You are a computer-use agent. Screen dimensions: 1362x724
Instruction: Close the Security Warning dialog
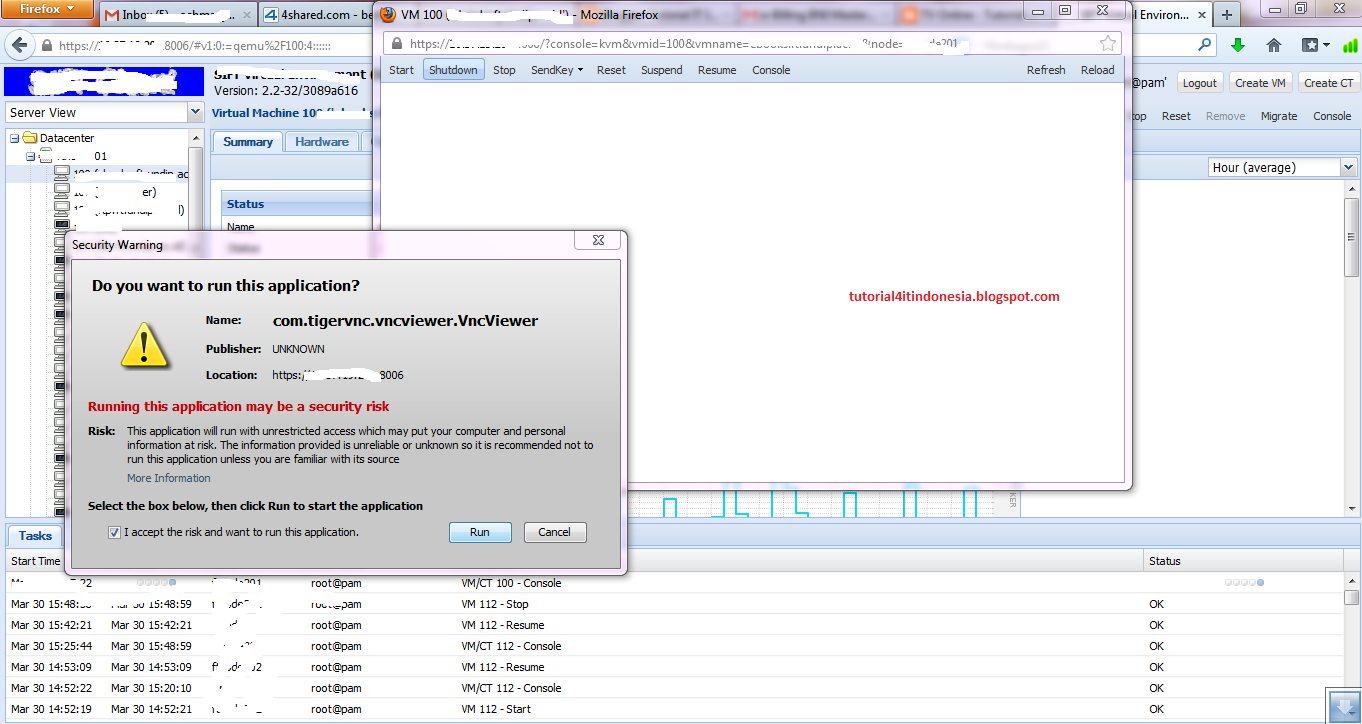(598, 241)
